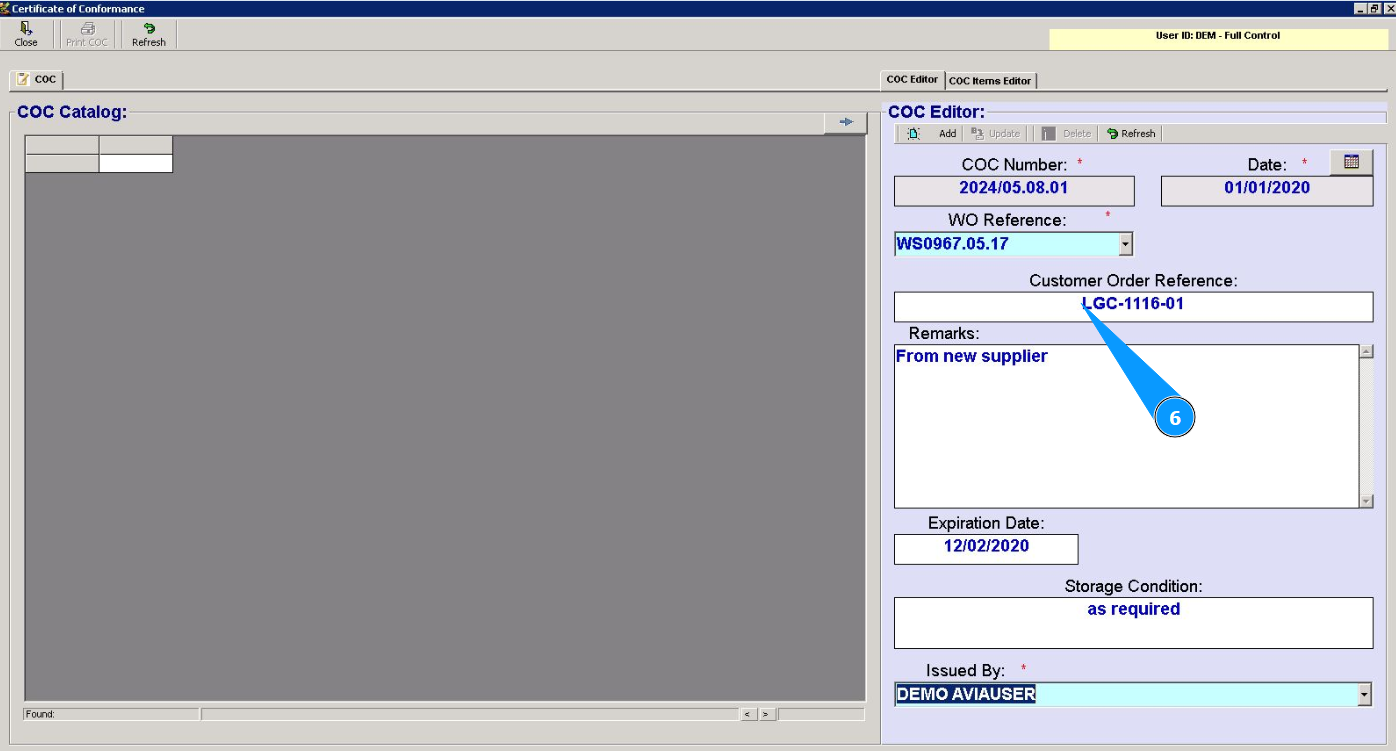Screen dimensions: 1396x751
Task: Click the Close icon in the main toolbar
Action: point(26,35)
